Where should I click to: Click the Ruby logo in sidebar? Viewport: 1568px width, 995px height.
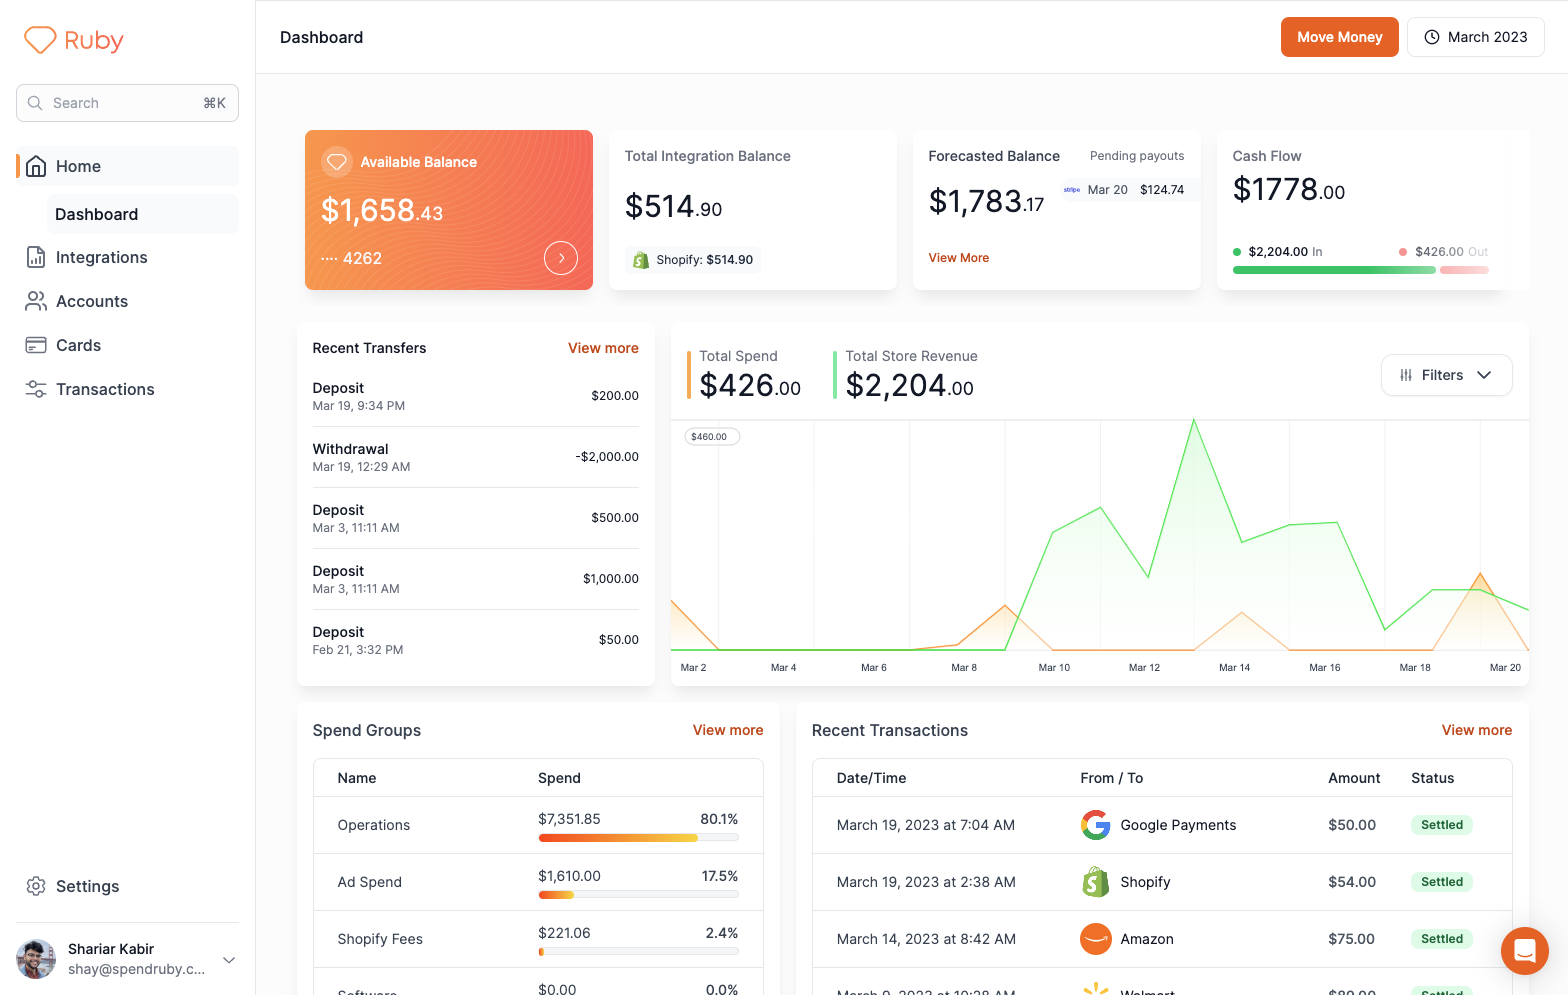(x=73, y=40)
